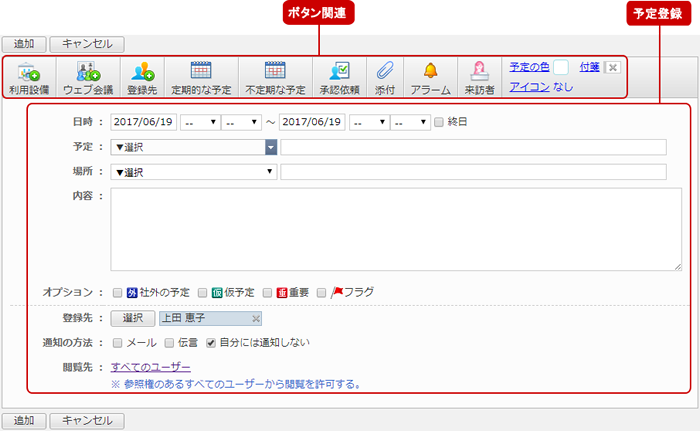Click the bottom キャンセル button
This screenshot has width=700, height=431.
click(x=87, y=421)
